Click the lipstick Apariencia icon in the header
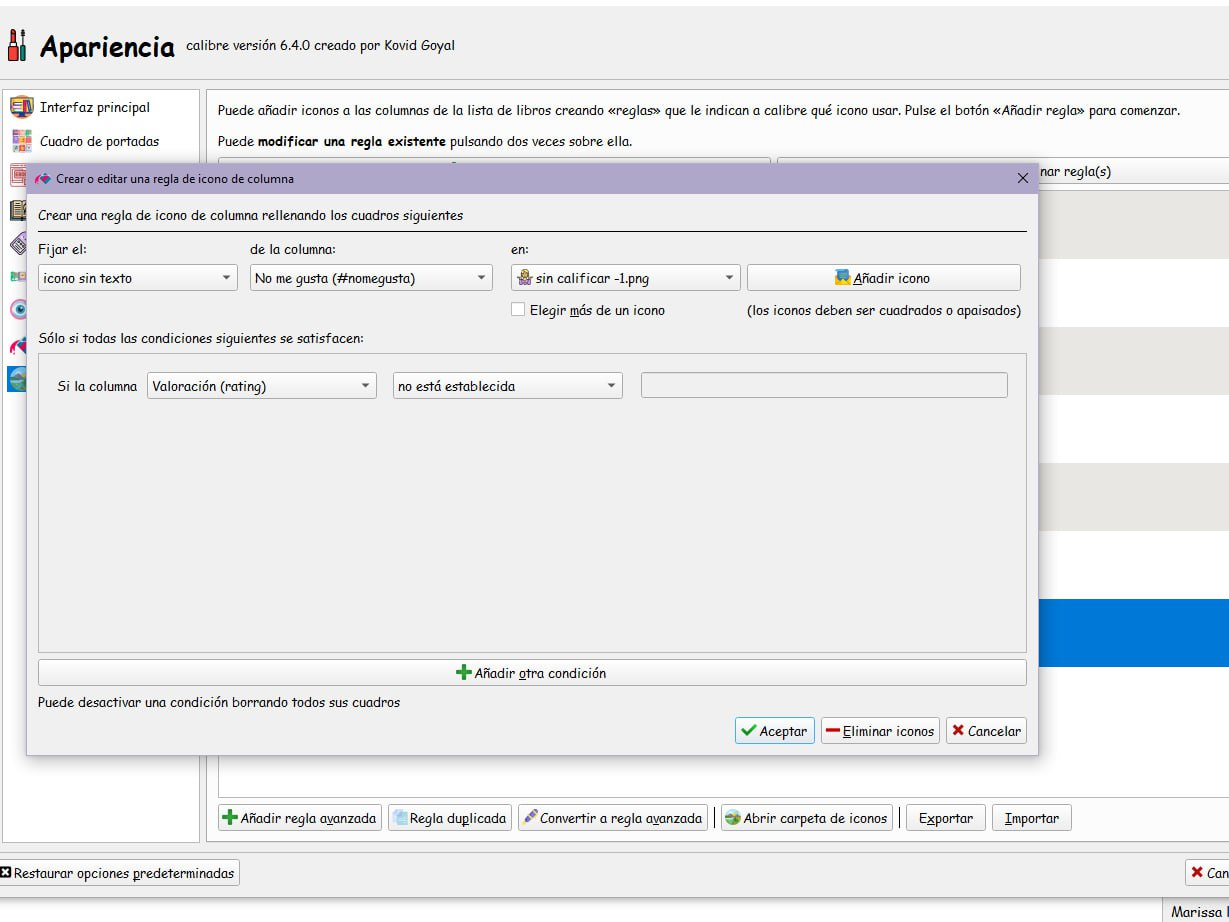1229x922 pixels. point(17,45)
